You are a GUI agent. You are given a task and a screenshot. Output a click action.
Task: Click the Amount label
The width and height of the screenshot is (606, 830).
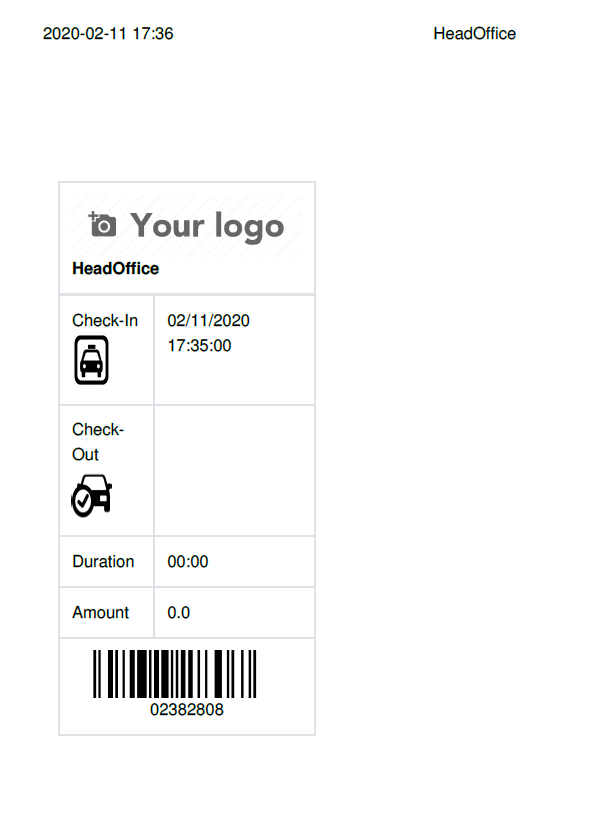click(x=100, y=612)
